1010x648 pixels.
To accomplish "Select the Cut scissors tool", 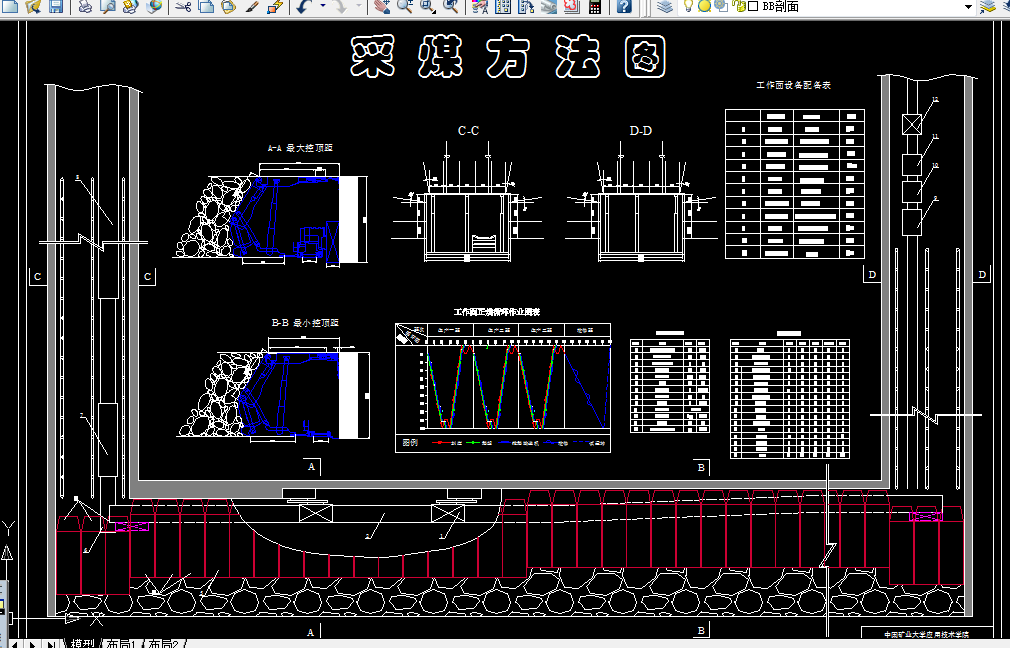I will (183, 6).
